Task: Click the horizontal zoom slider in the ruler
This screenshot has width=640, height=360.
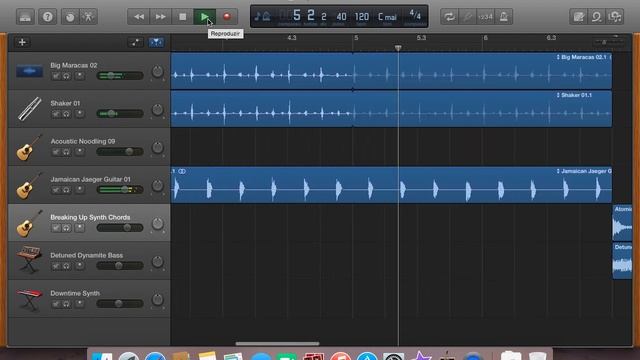Action: [x=608, y=42]
